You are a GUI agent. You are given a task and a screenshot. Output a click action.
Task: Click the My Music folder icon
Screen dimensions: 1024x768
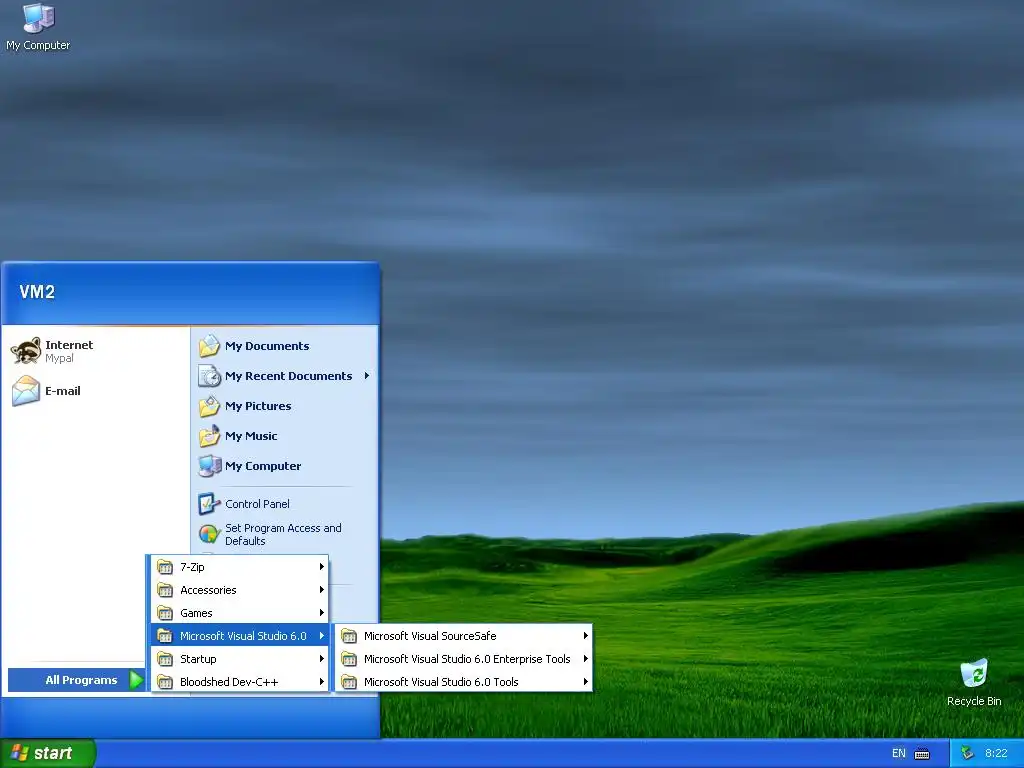pos(209,436)
